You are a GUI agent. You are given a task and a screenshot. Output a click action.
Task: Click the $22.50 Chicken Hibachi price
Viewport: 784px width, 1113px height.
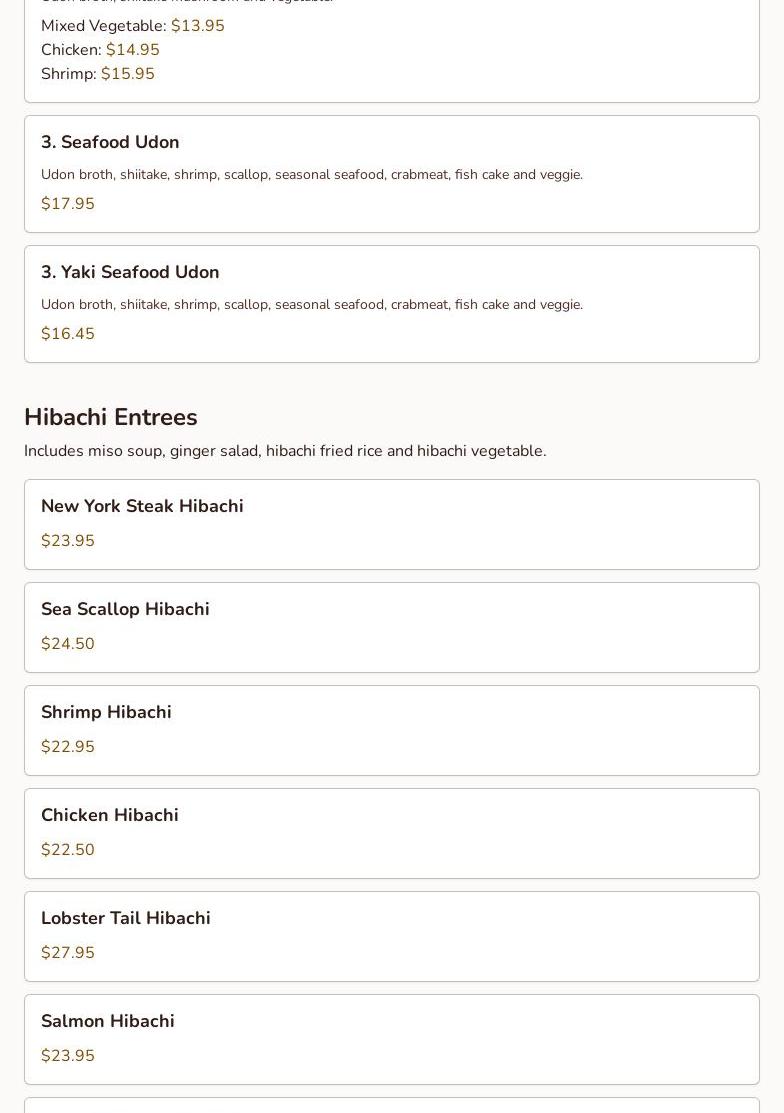coord(68,850)
